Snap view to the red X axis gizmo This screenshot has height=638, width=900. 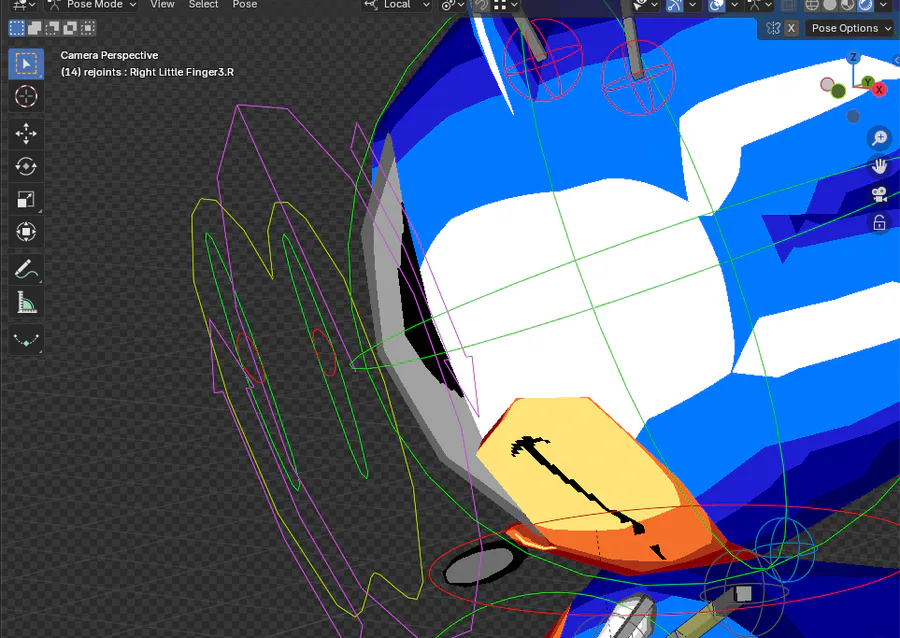879,90
